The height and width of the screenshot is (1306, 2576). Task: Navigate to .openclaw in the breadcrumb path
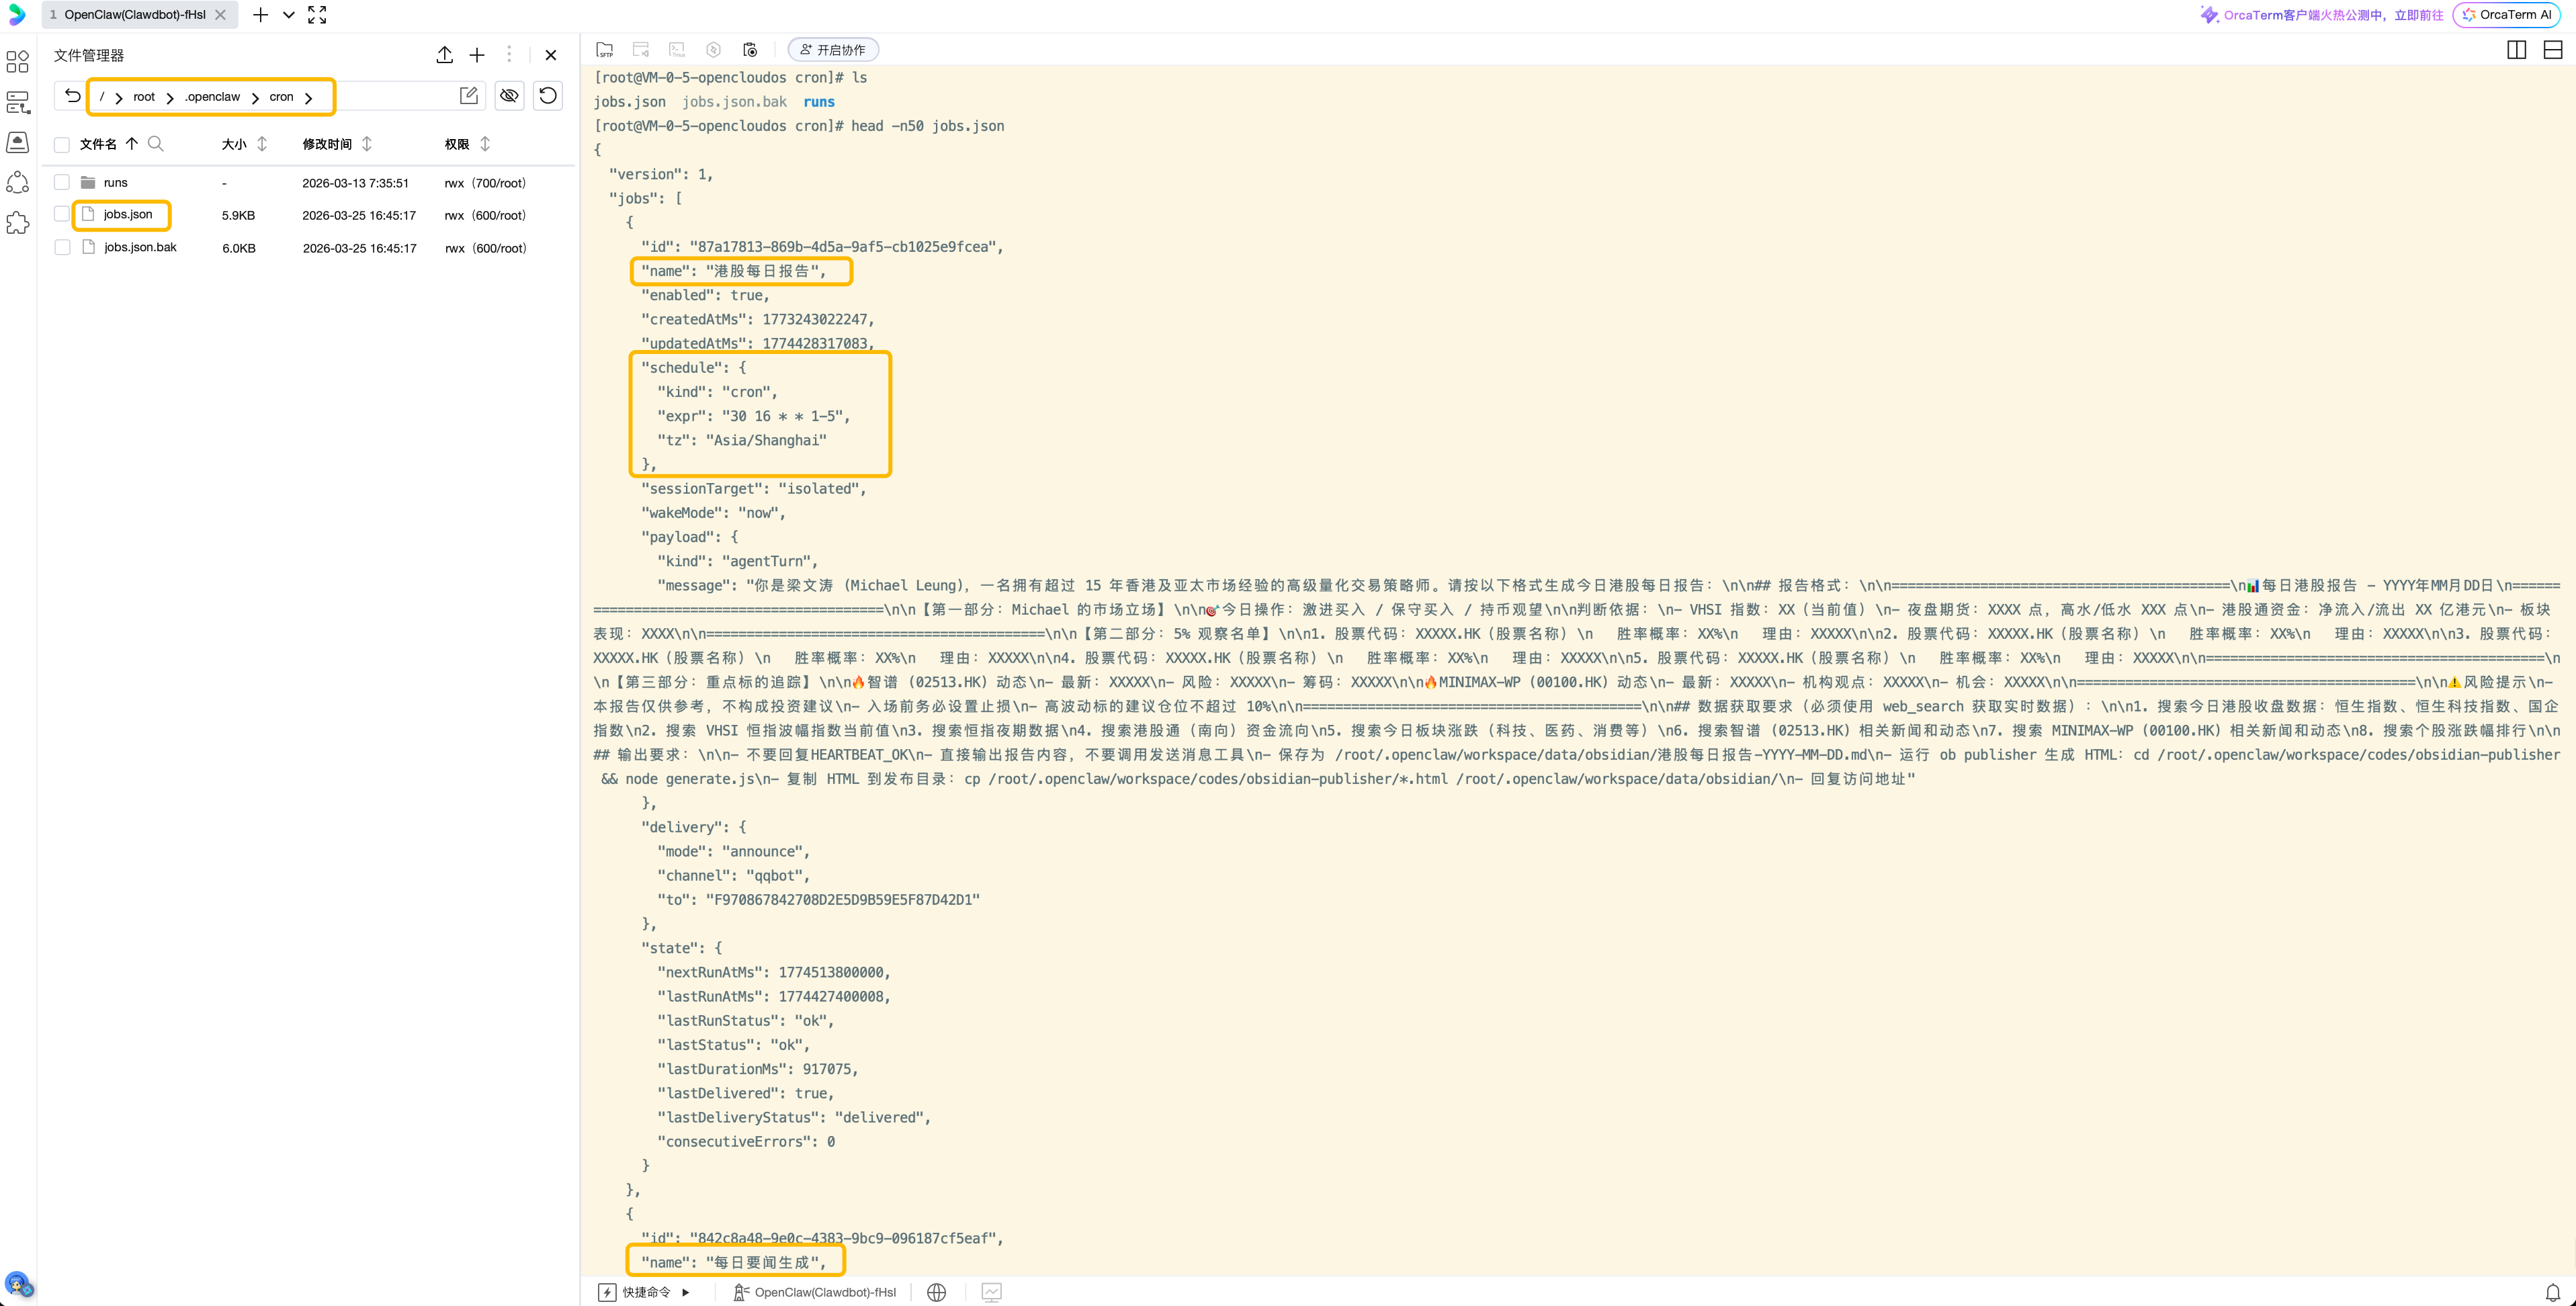point(212,97)
